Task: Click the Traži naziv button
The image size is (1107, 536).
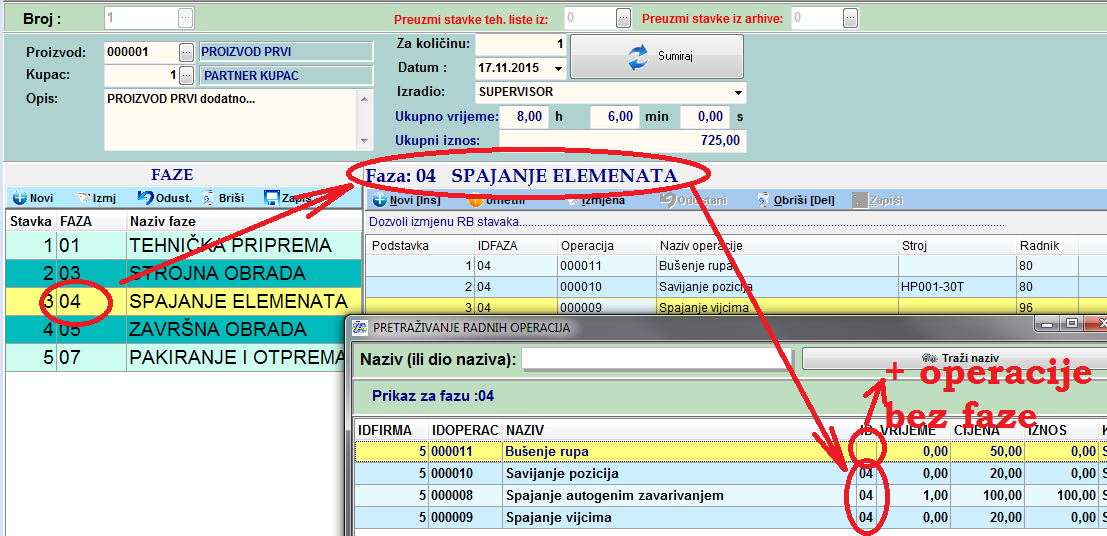Action: [954, 358]
